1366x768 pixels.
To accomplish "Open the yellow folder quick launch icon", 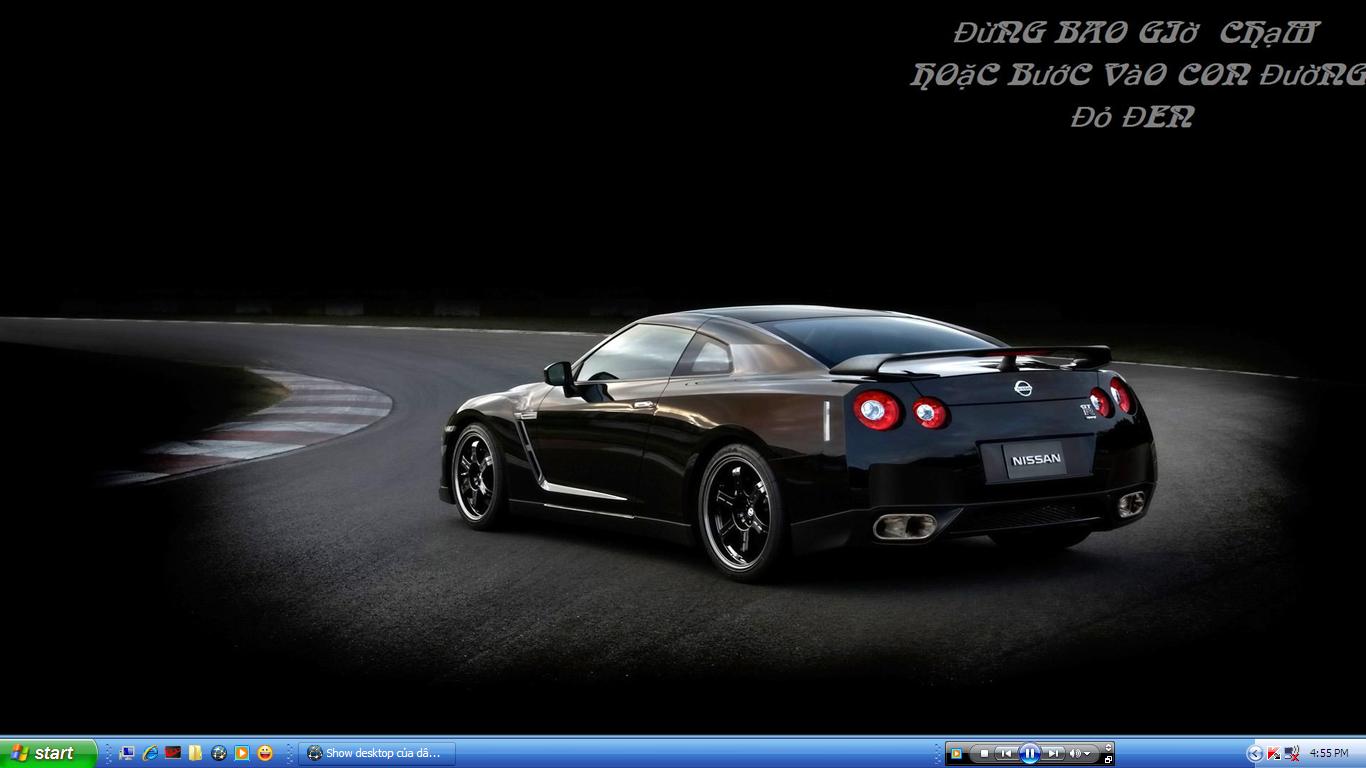I will [x=196, y=753].
